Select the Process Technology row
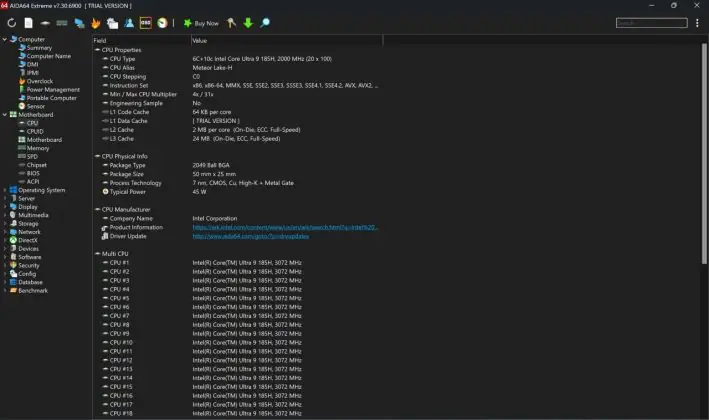 pos(237,183)
